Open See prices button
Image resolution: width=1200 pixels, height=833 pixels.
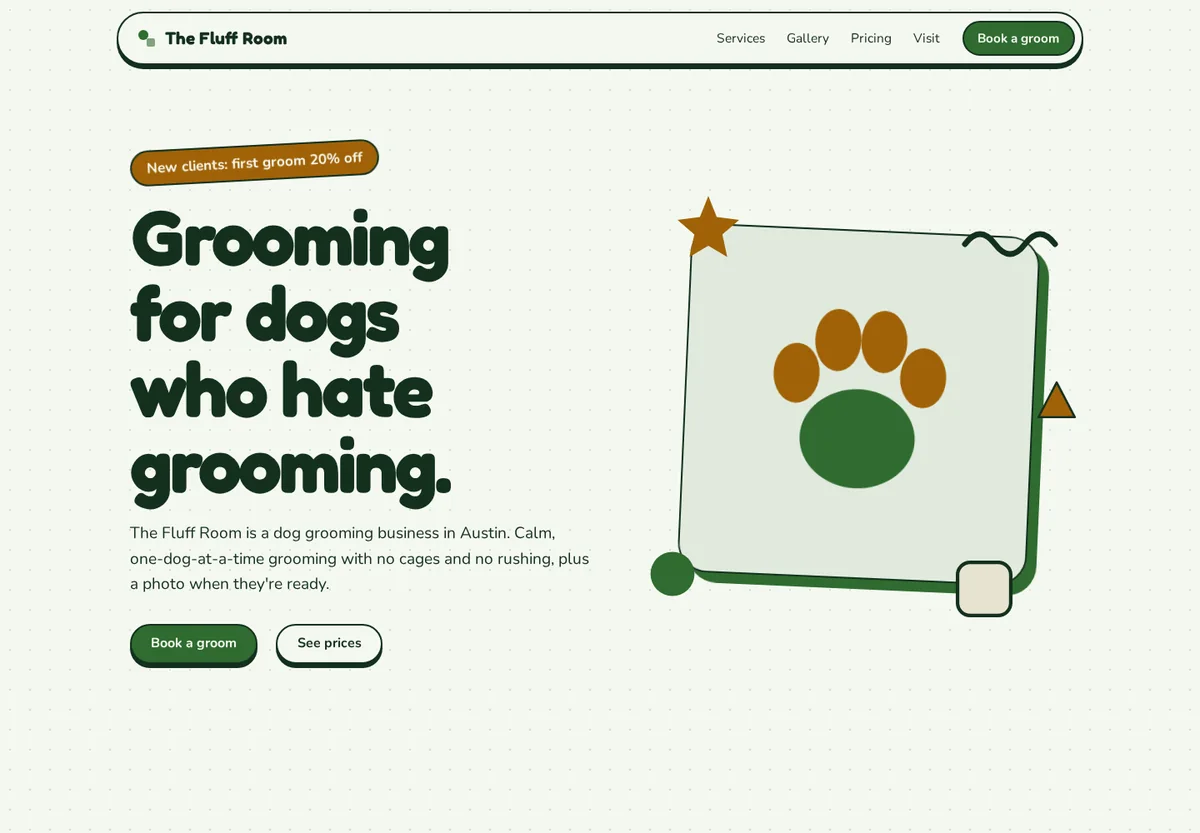click(329, 643)
